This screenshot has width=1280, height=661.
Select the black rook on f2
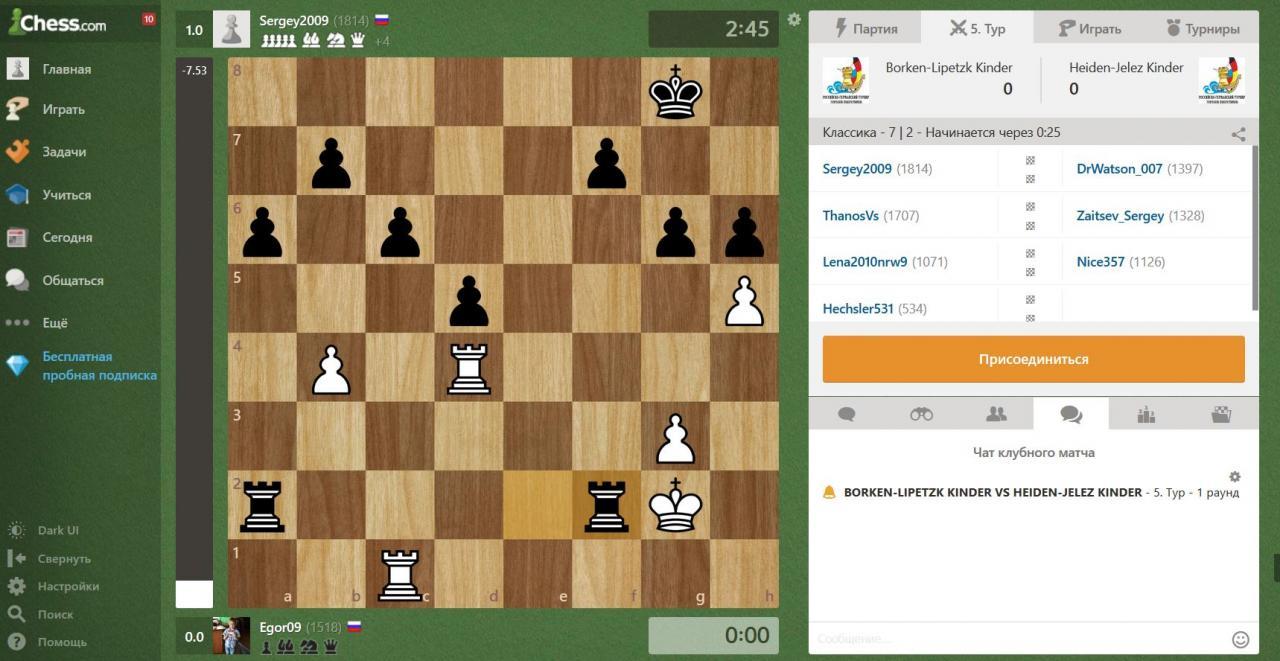606,505
